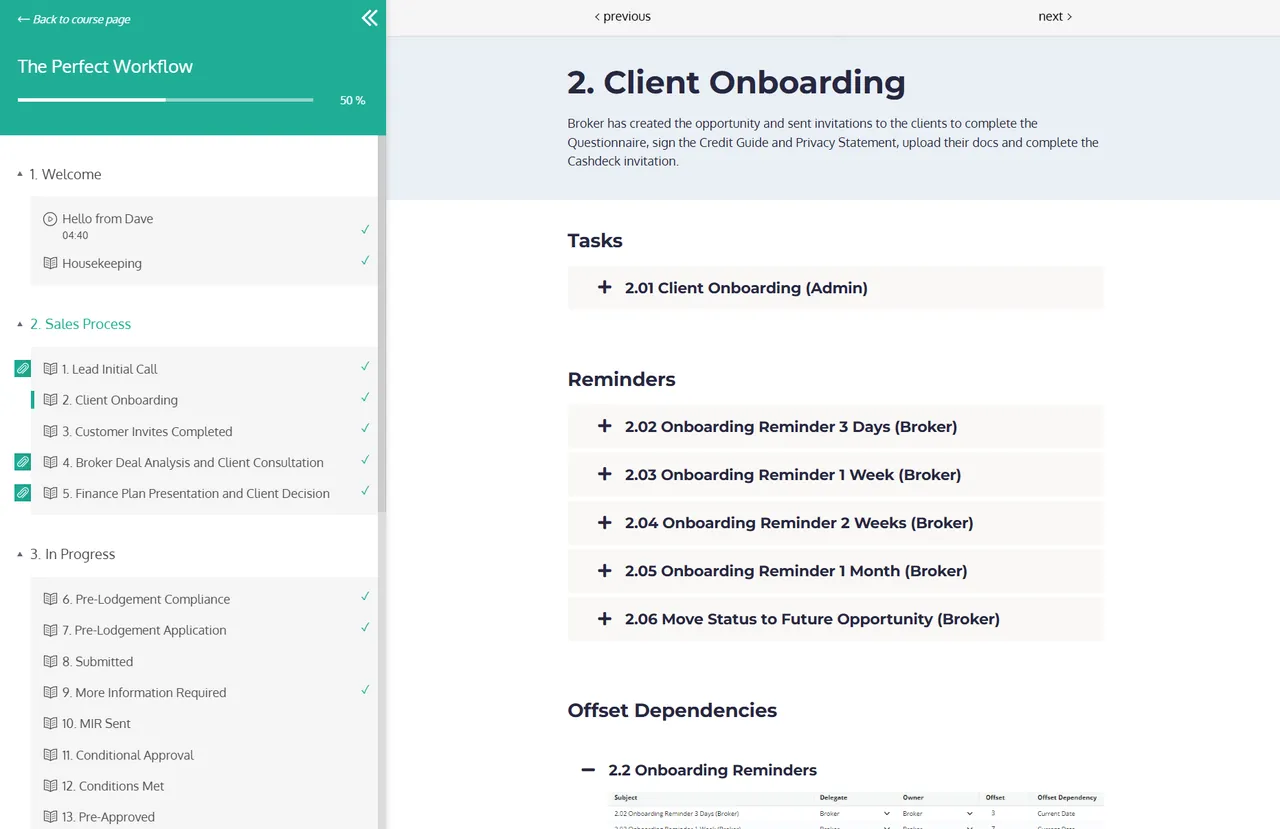Click the book icon beside More Information Required
Viewport: 1280px width, 829px height.
(50, 692)
